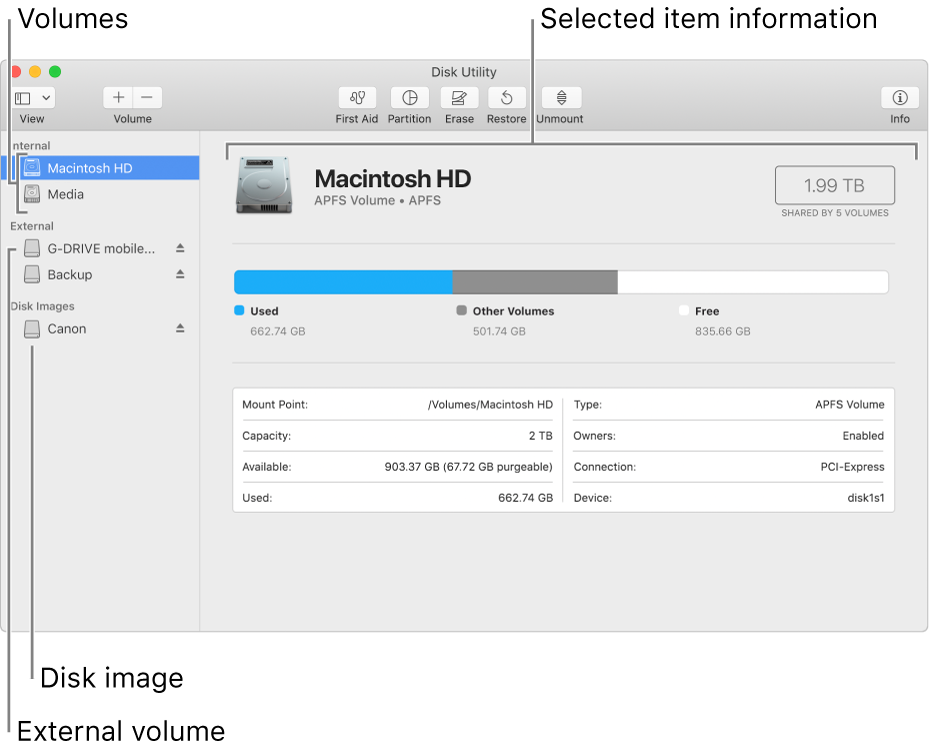Click the blue Used storage bar segment
Image resolution: width=931 pixels, height=745 pixels.
pyautogui.click(x=343, y=282)
